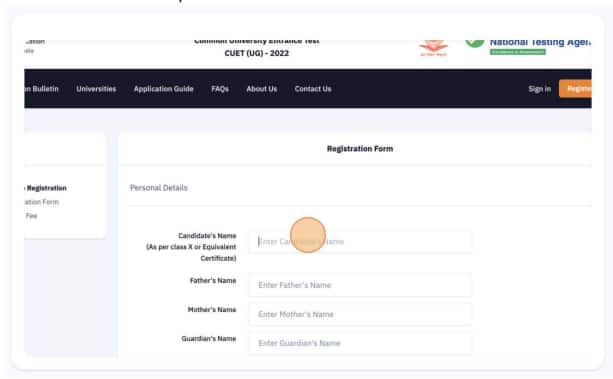Select Application Form step in sidebar
The width and height of the screenshot is (613, 379).
[x=41, y=202]
